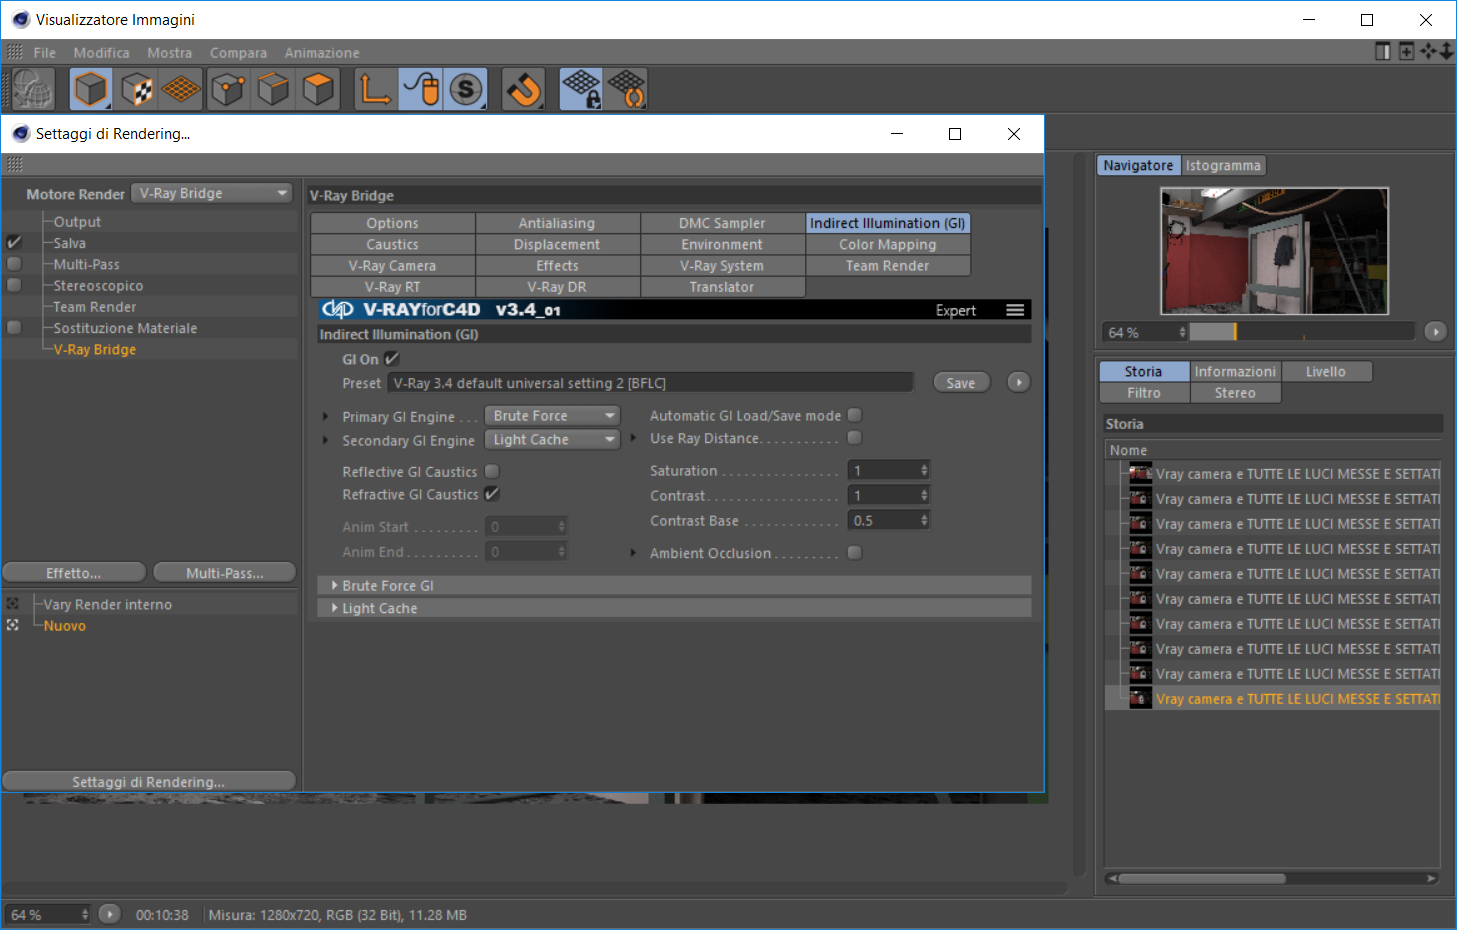This screenshot has width=1457, height=930.
Task: Select the Model mode cube icon
Action: pos(91,90)
